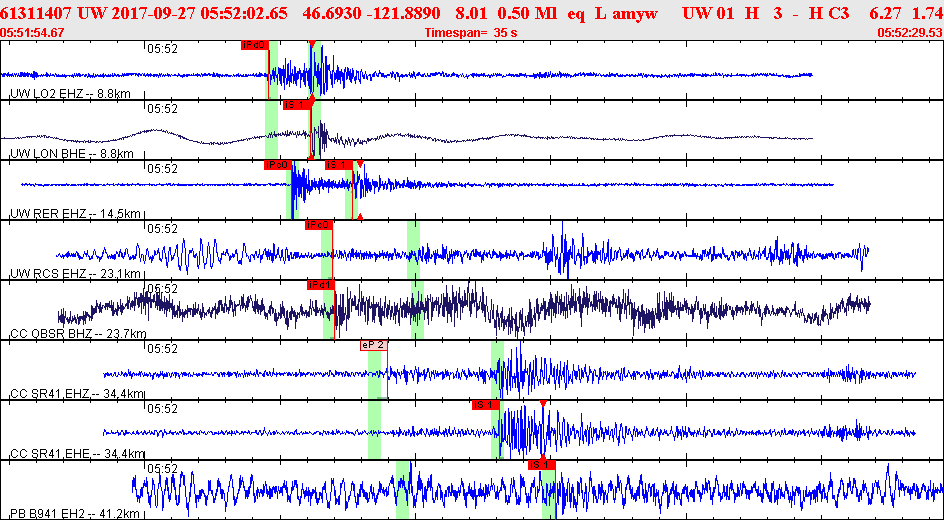Click the red triangle atop RER EHZ trace
Viewport: 944px width, 520px height.
click(360, 164)
